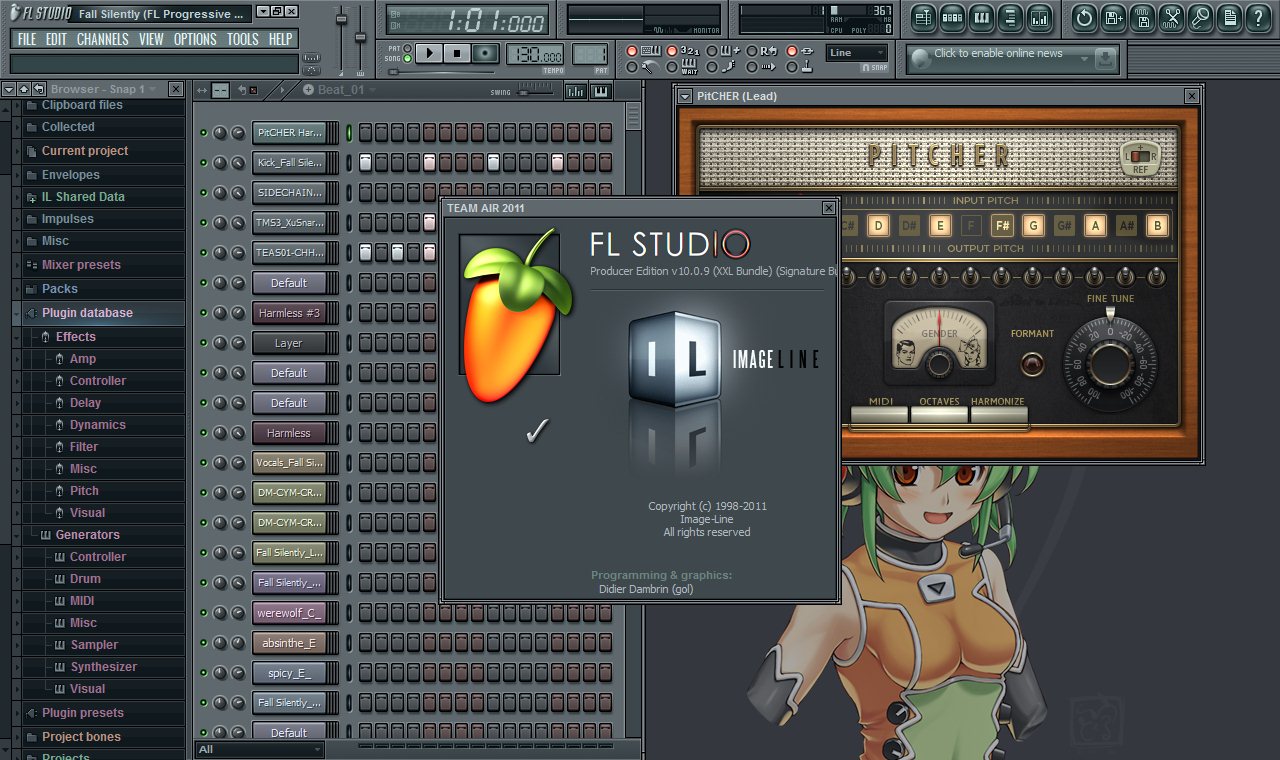The image size is (1280, 760).
Task: Select the werewolf_C_ channel button
Action: click(289, 613)
